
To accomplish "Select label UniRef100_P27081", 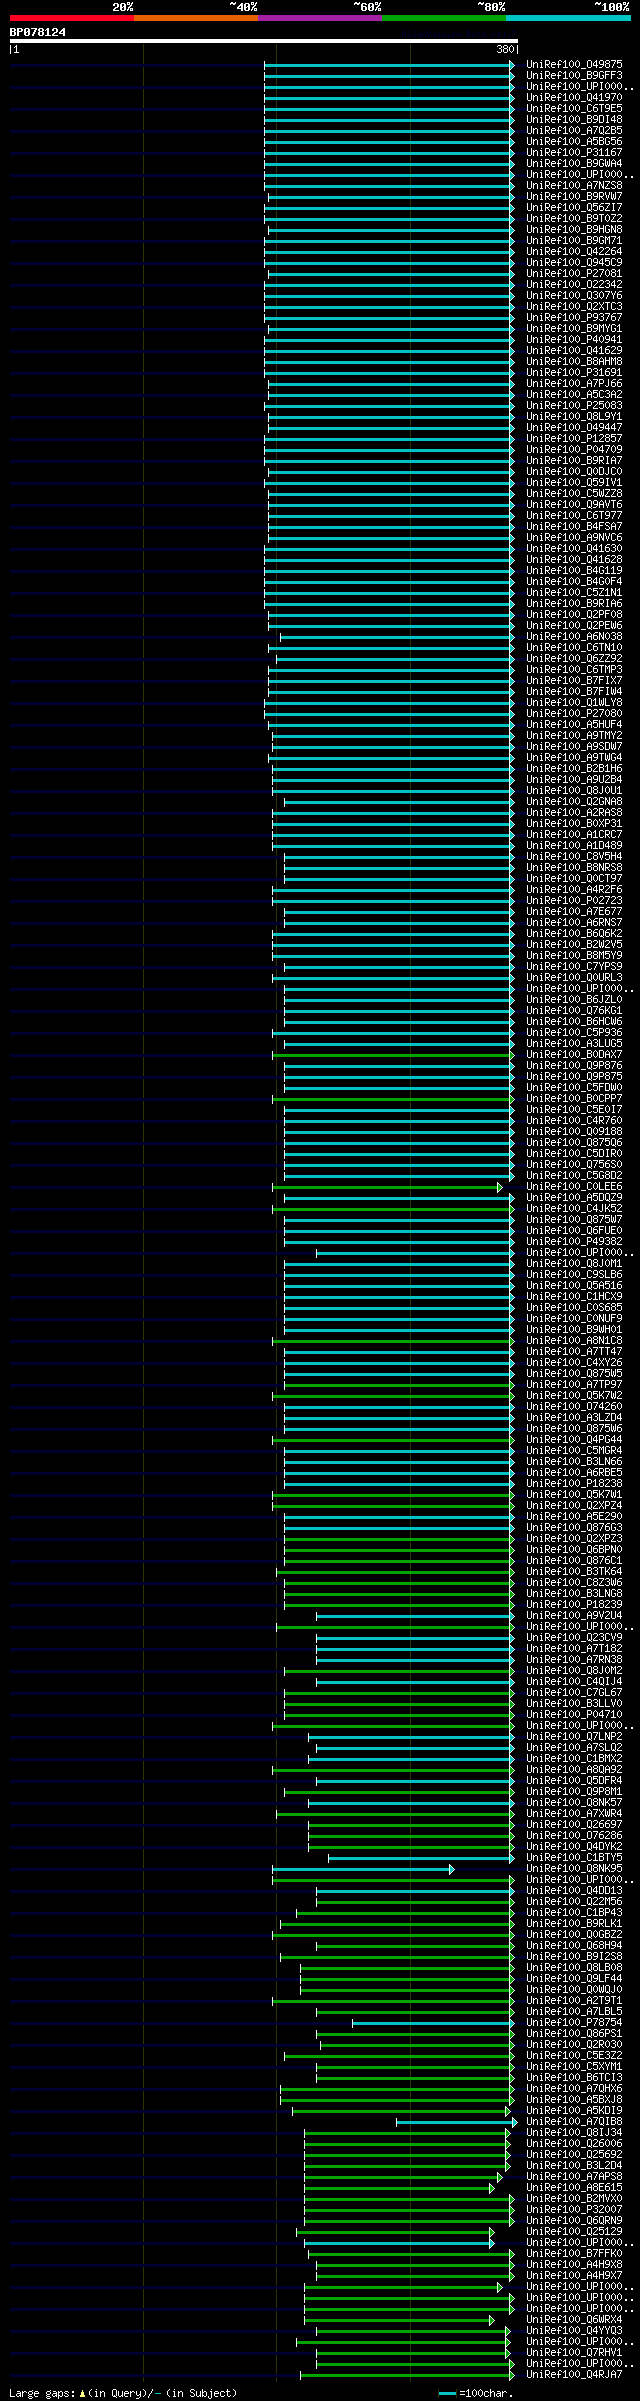I will pos(574,273).
